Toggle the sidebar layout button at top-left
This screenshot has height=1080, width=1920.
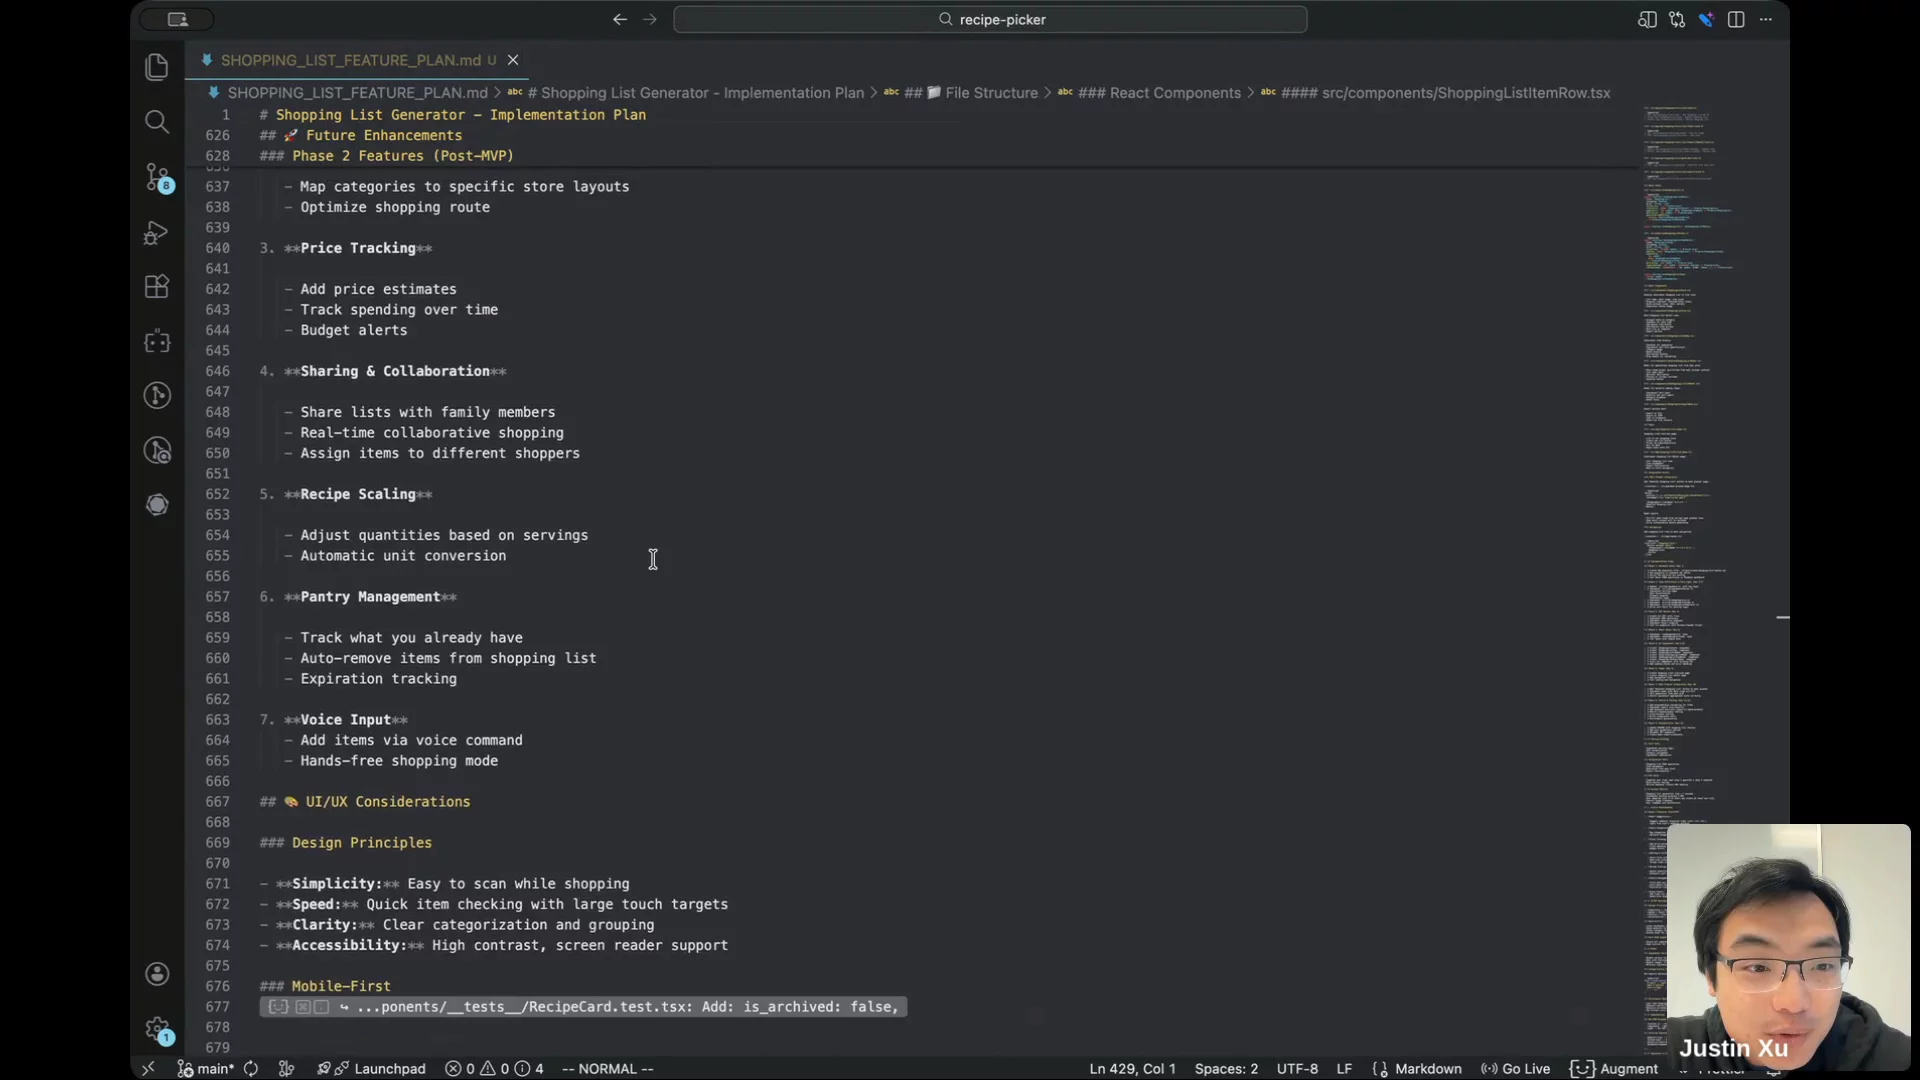[x=177, y=19]
